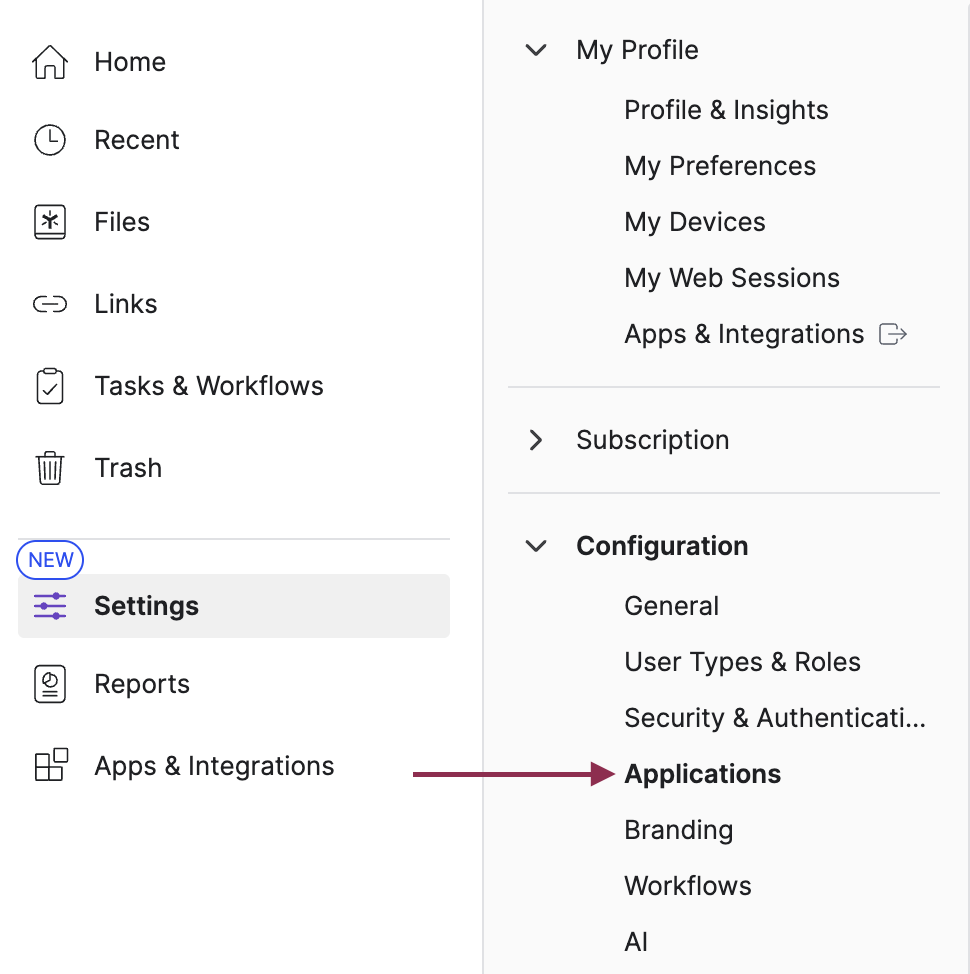This screenshot has width=970, height=974.
Task: Select Security & Authentication settings
Action: point(775,718)
